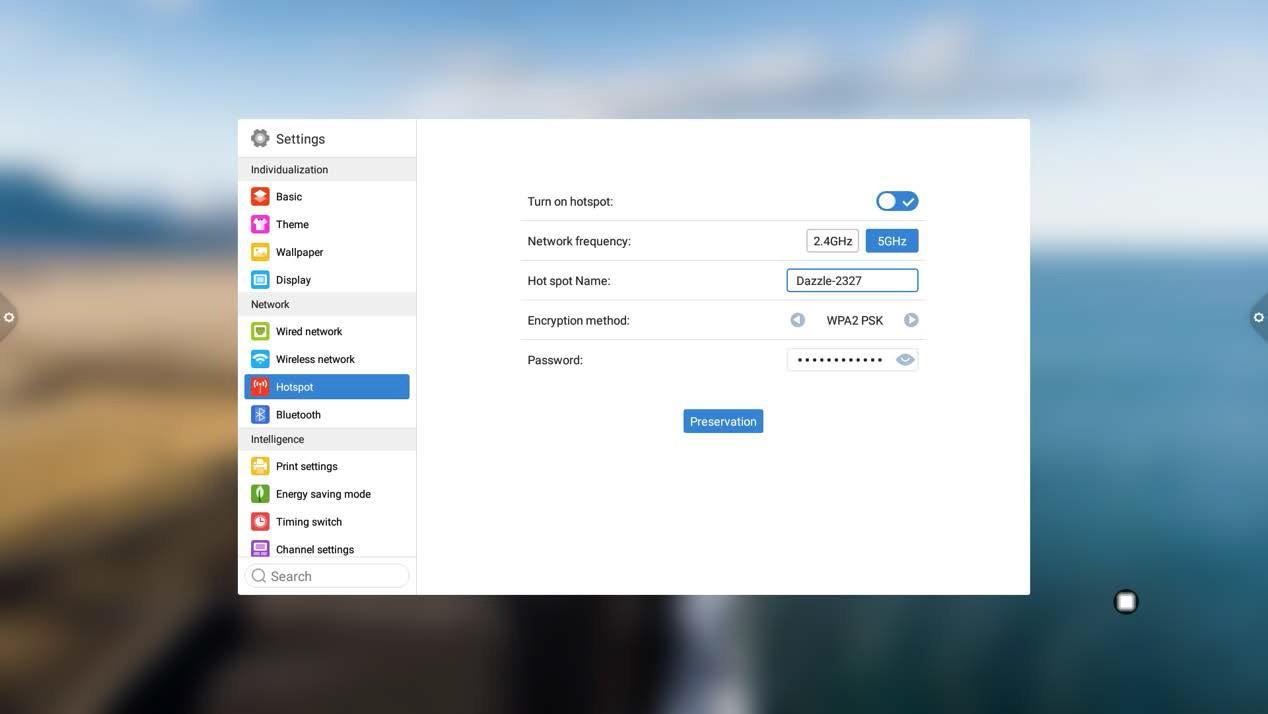Expand the left edge side panel handle
This screenshot has width=1268, height=714.
click(x=8, y=318)
